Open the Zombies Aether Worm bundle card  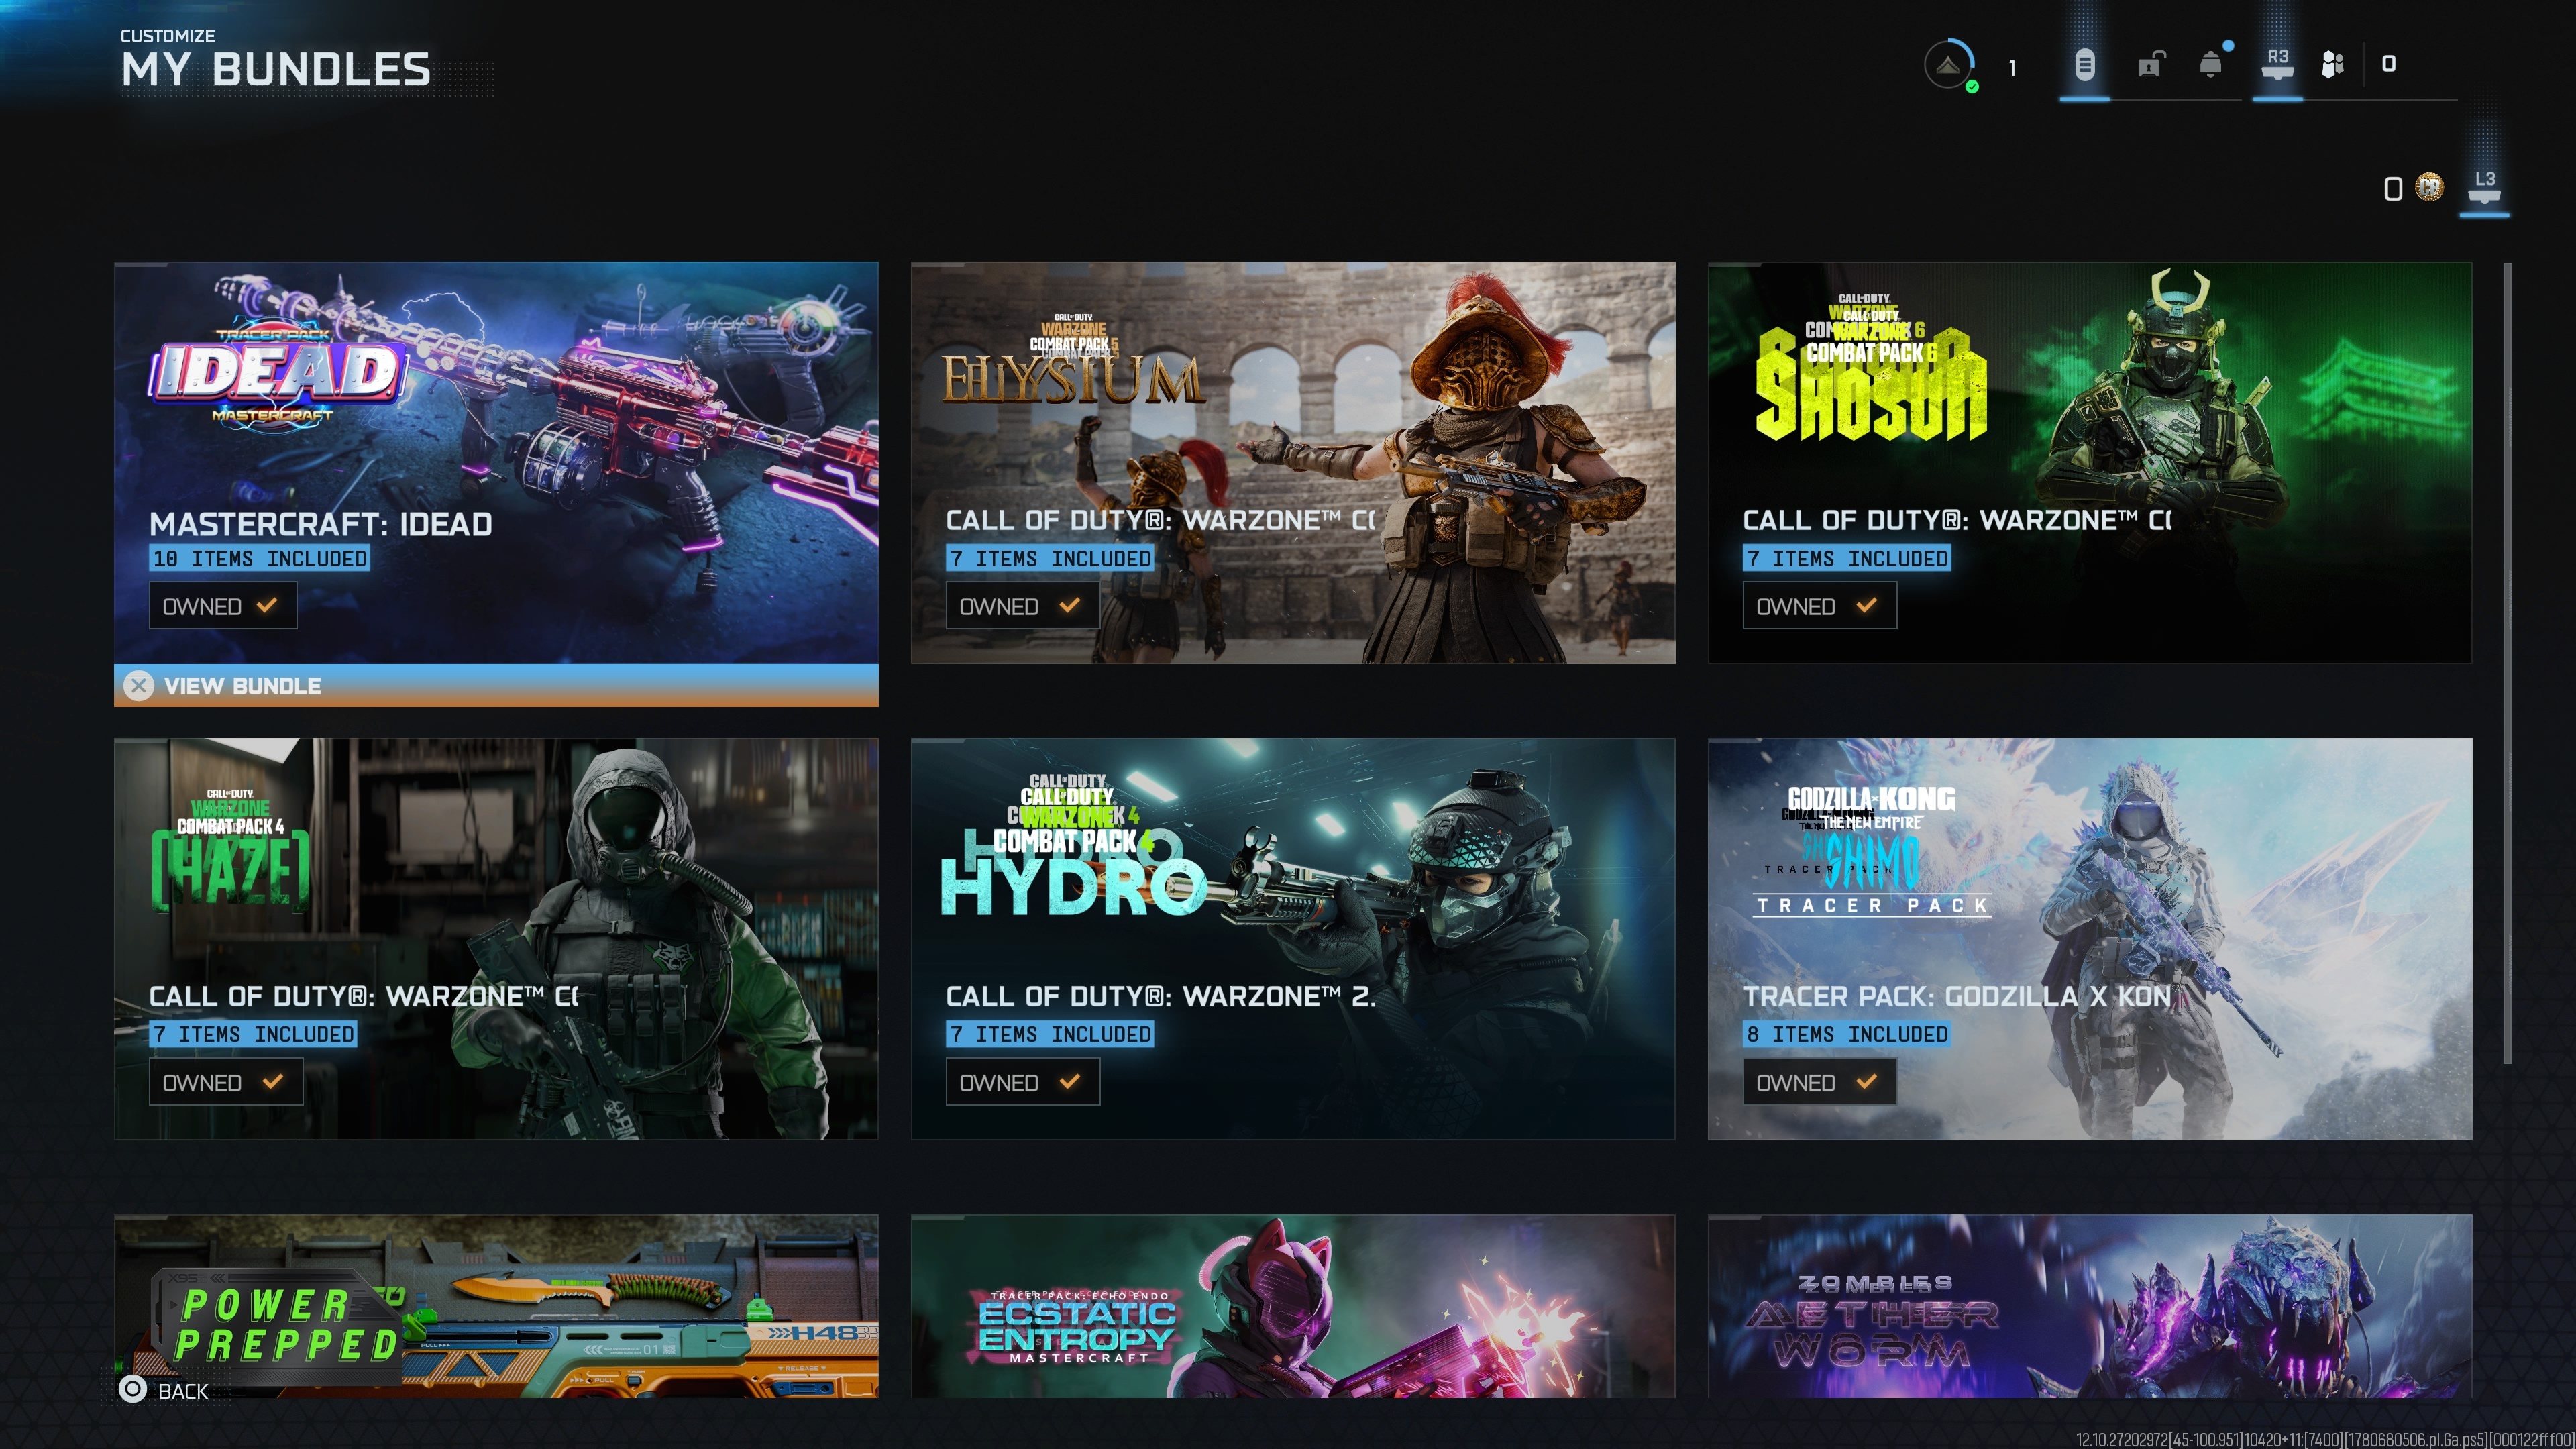(2090, 1306)
